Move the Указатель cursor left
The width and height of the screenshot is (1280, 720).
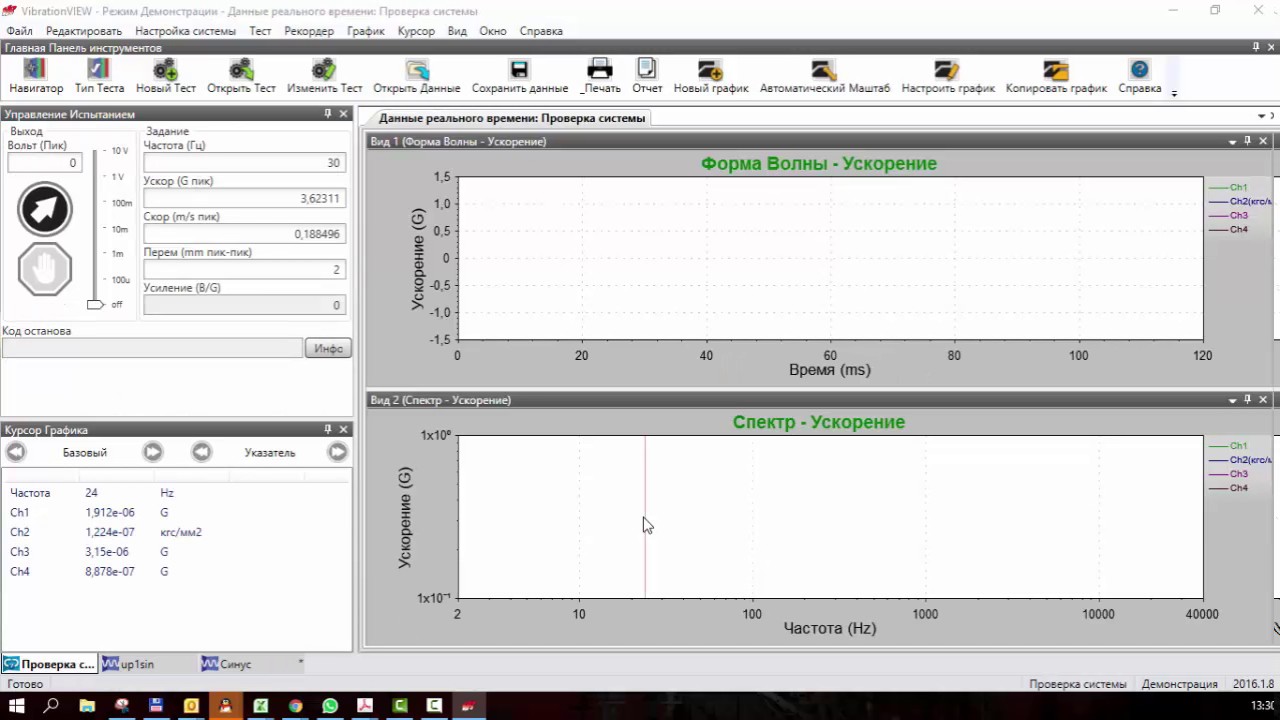pyautogui.click(x=201, y=452)
